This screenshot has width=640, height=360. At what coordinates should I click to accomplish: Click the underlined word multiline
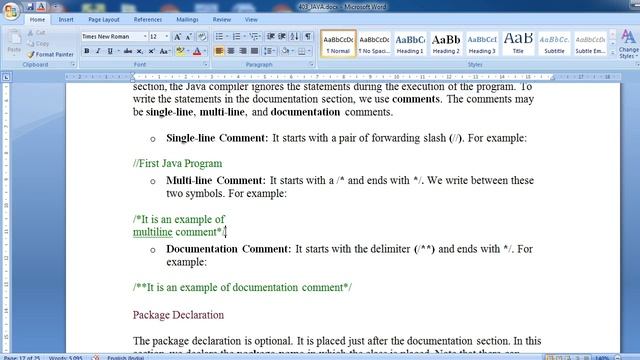pyautogui.click(x=153, y=232)
